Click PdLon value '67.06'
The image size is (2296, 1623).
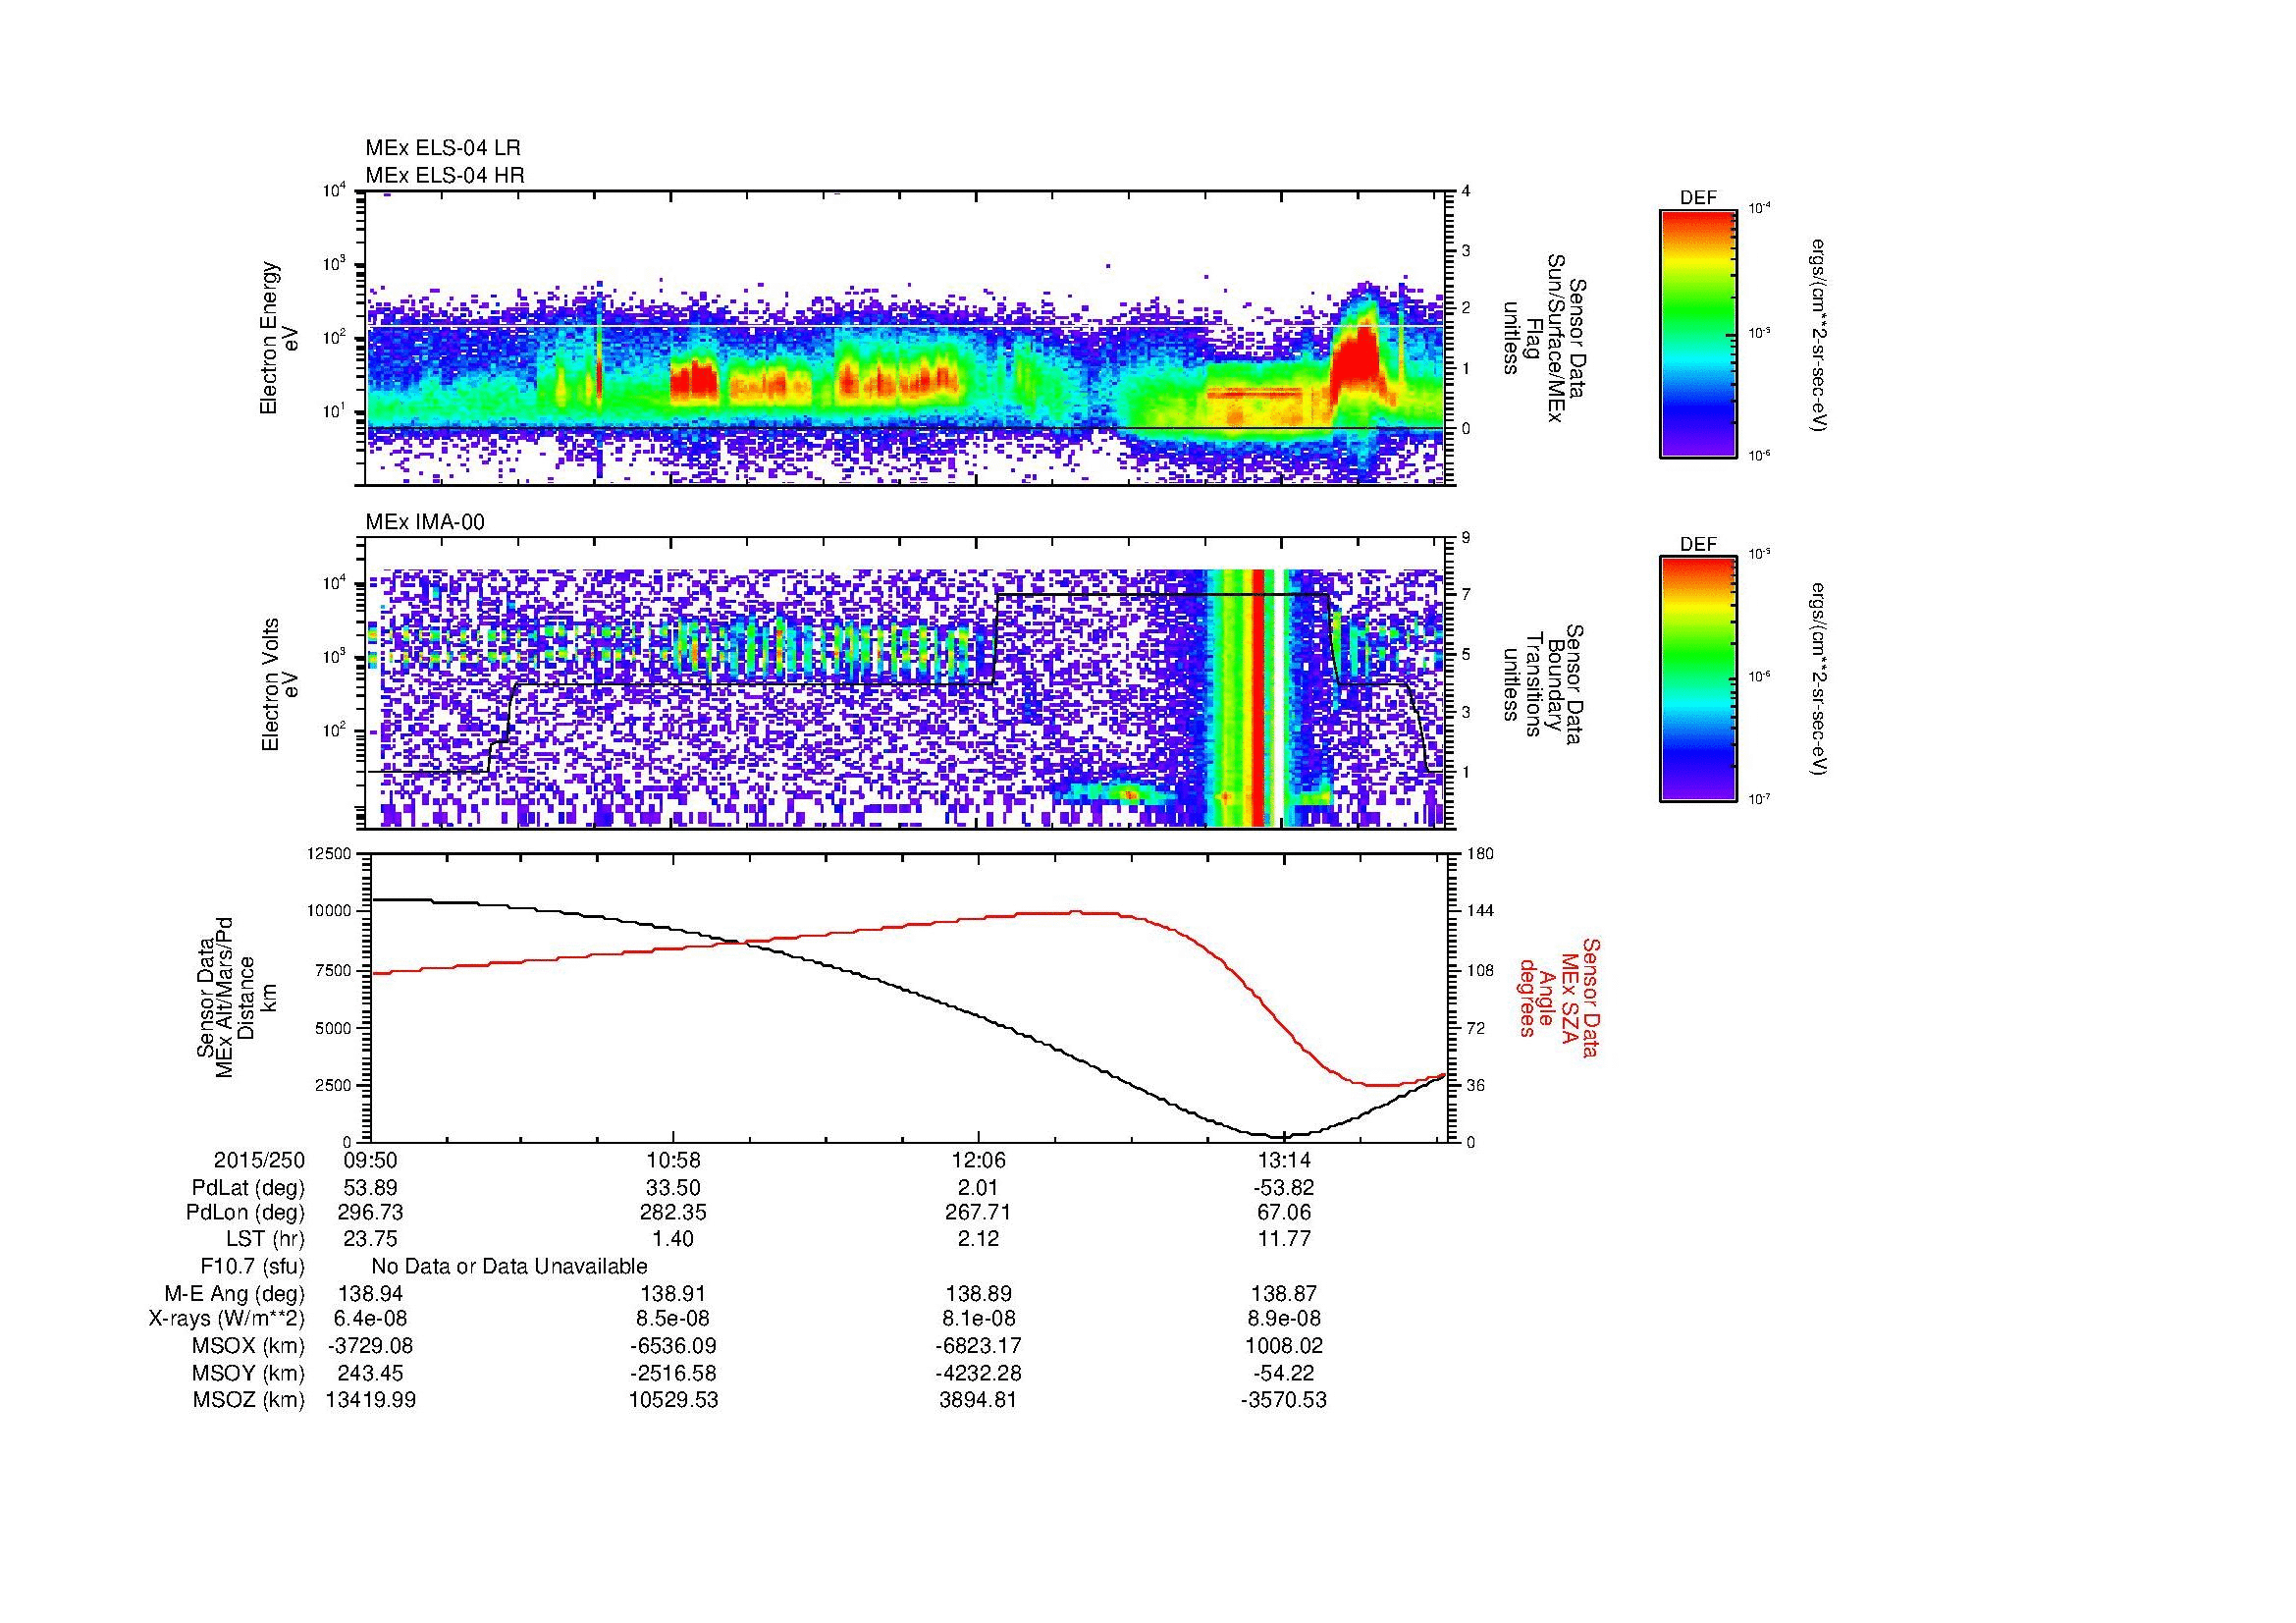[1283, 1213]
